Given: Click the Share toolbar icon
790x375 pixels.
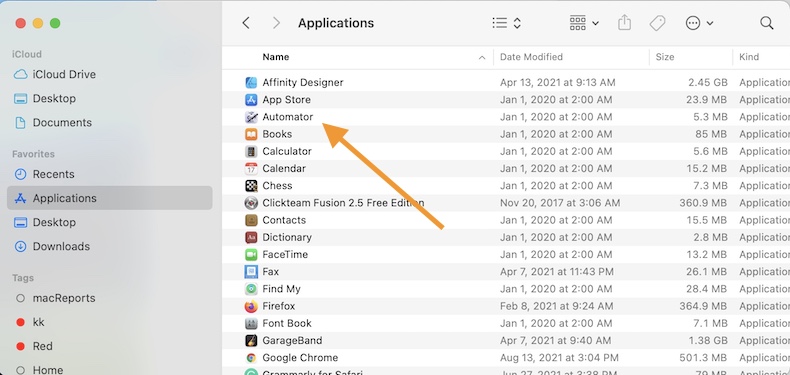Looking at the screenshot, I should (x=624, y=23).
